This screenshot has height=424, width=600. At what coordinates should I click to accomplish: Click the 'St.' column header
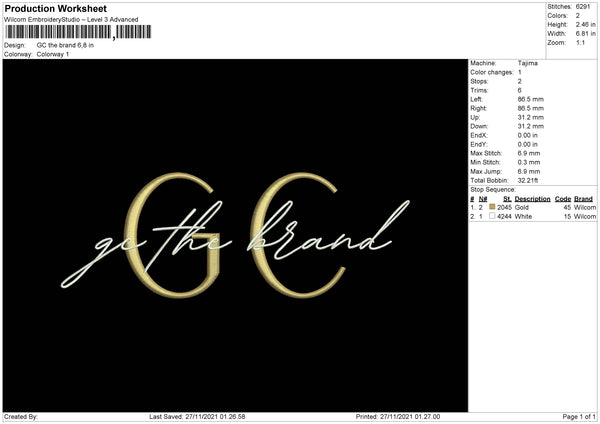point(507,199)
